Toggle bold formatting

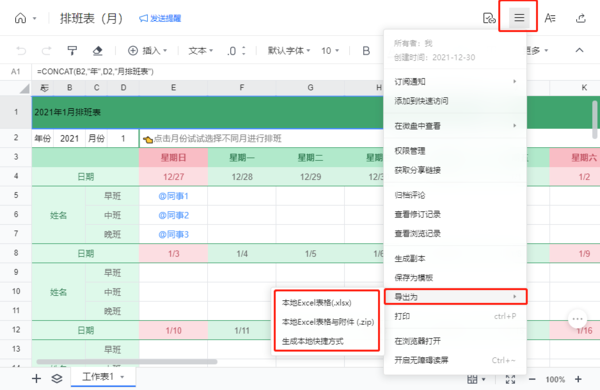point(366,51)
